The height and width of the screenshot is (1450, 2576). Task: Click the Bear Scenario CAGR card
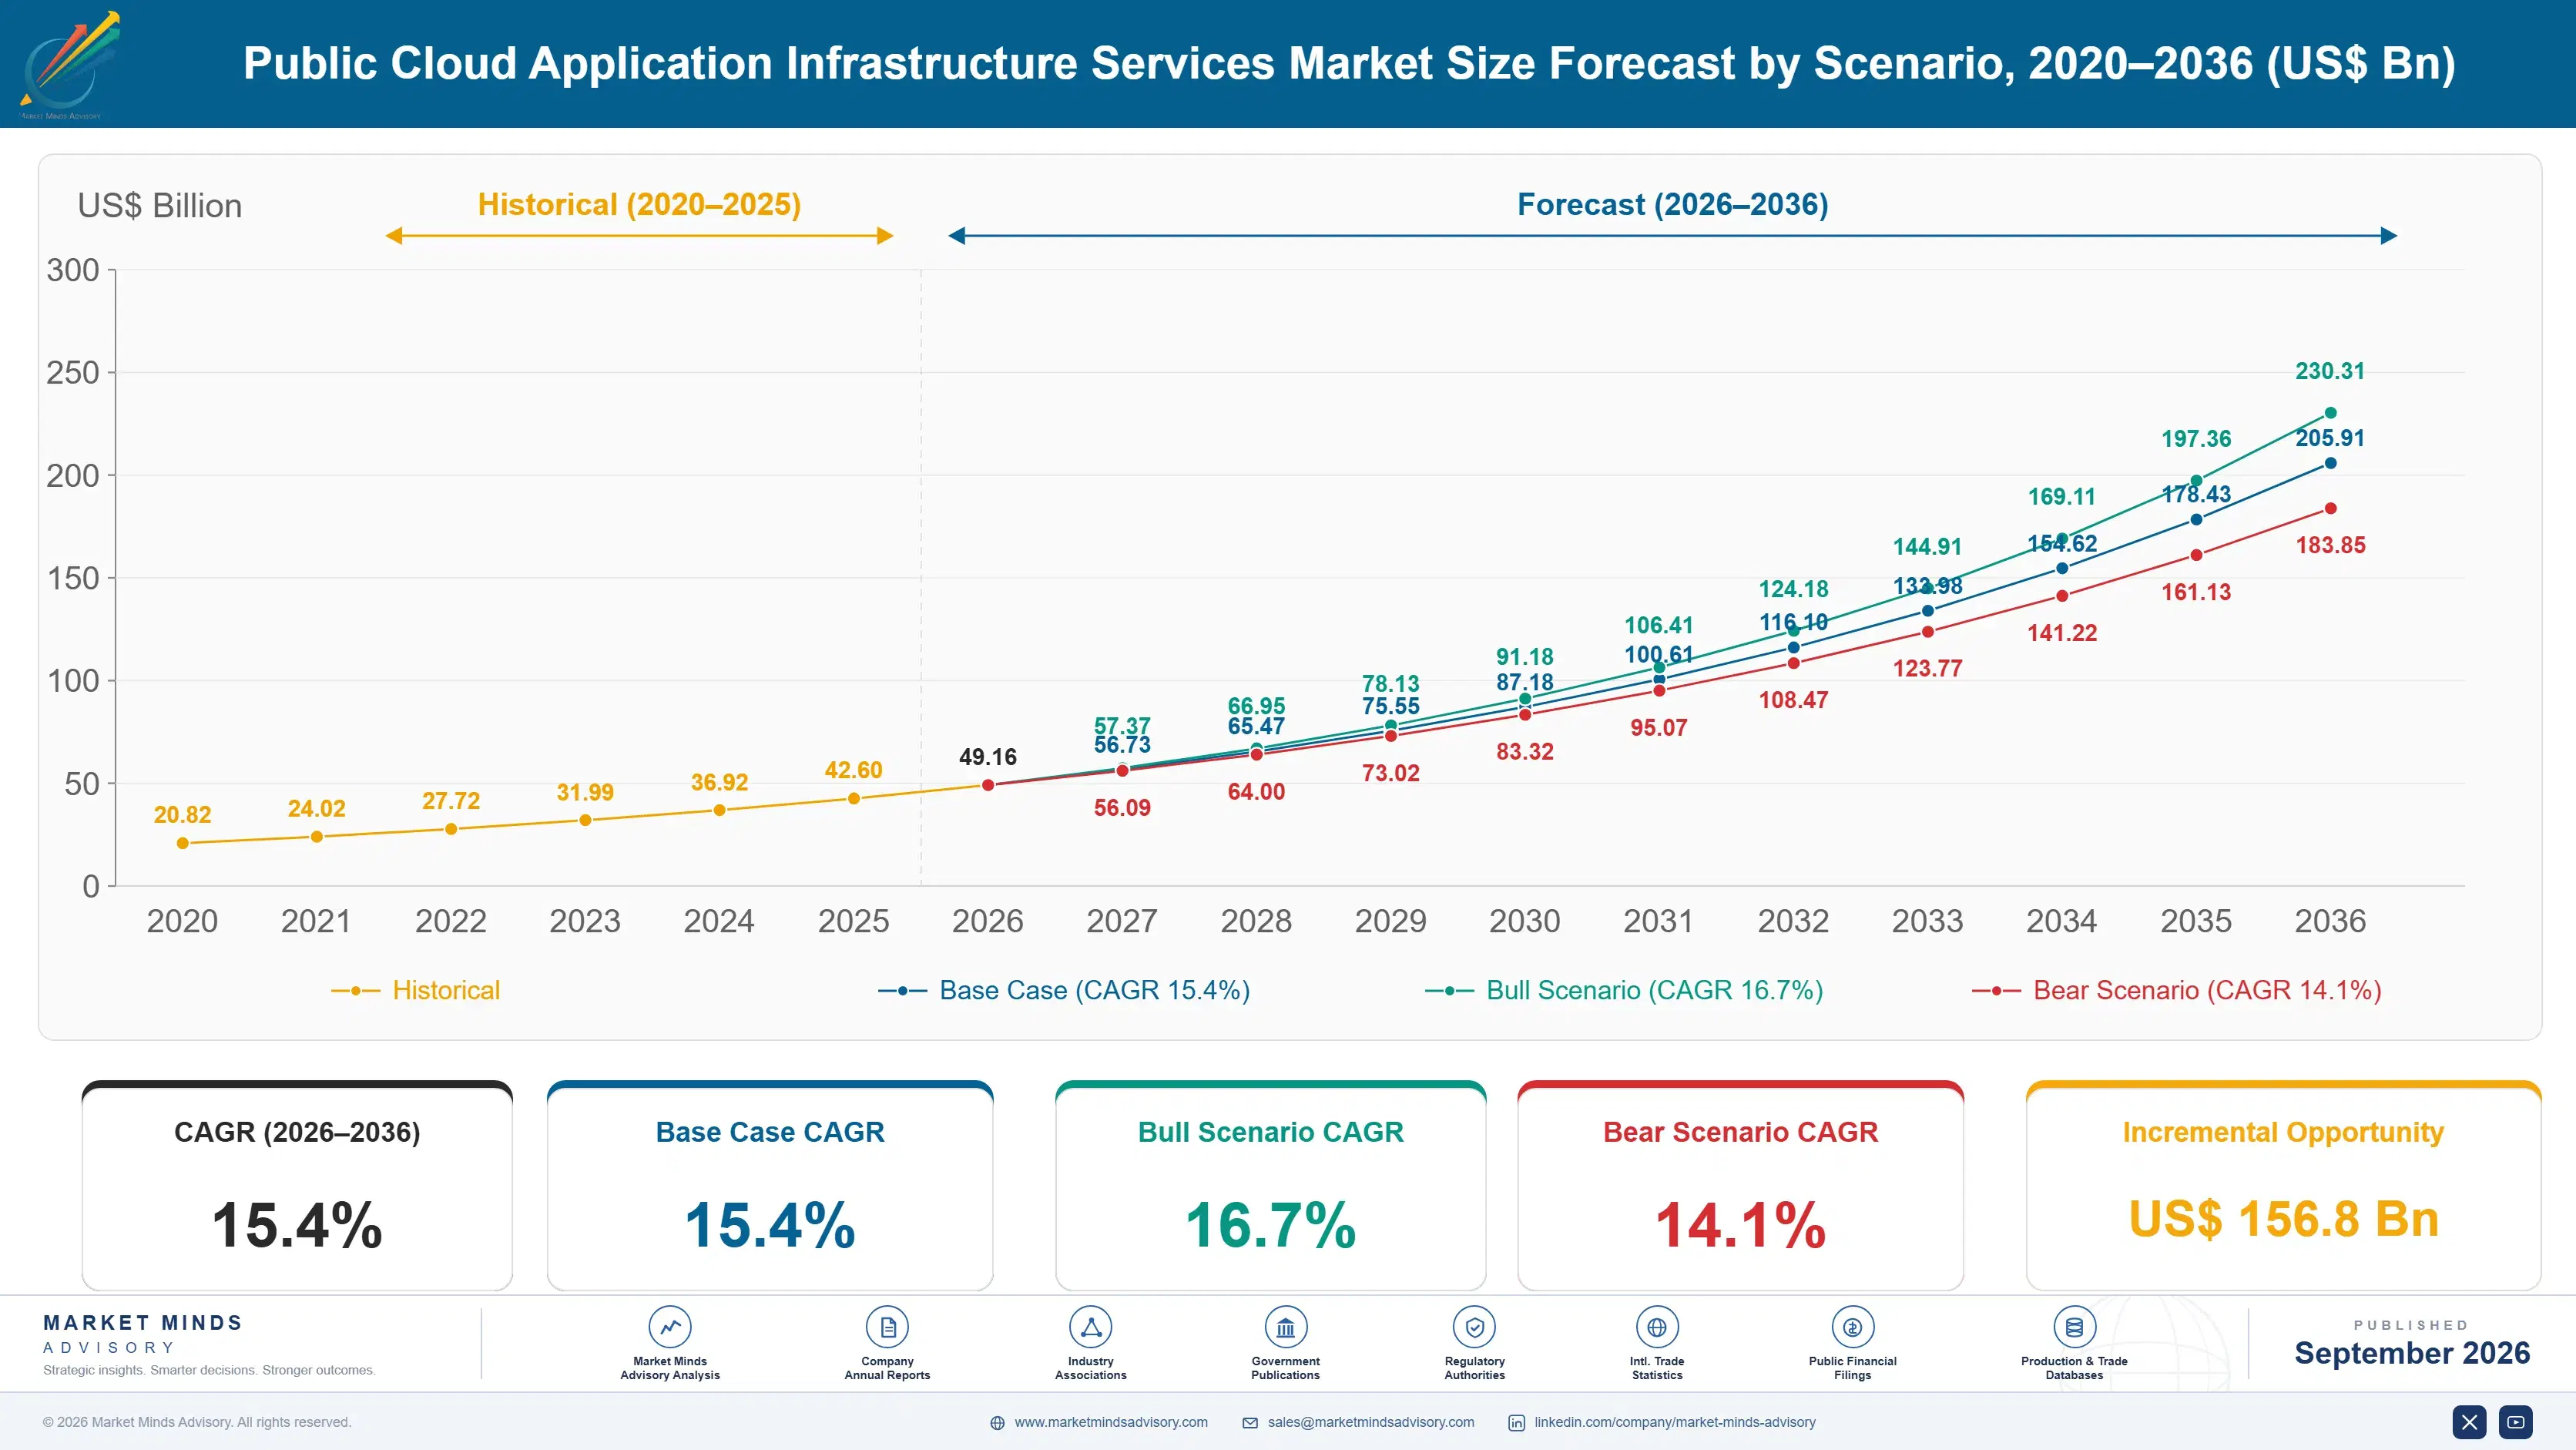tap(1741, 1186)
